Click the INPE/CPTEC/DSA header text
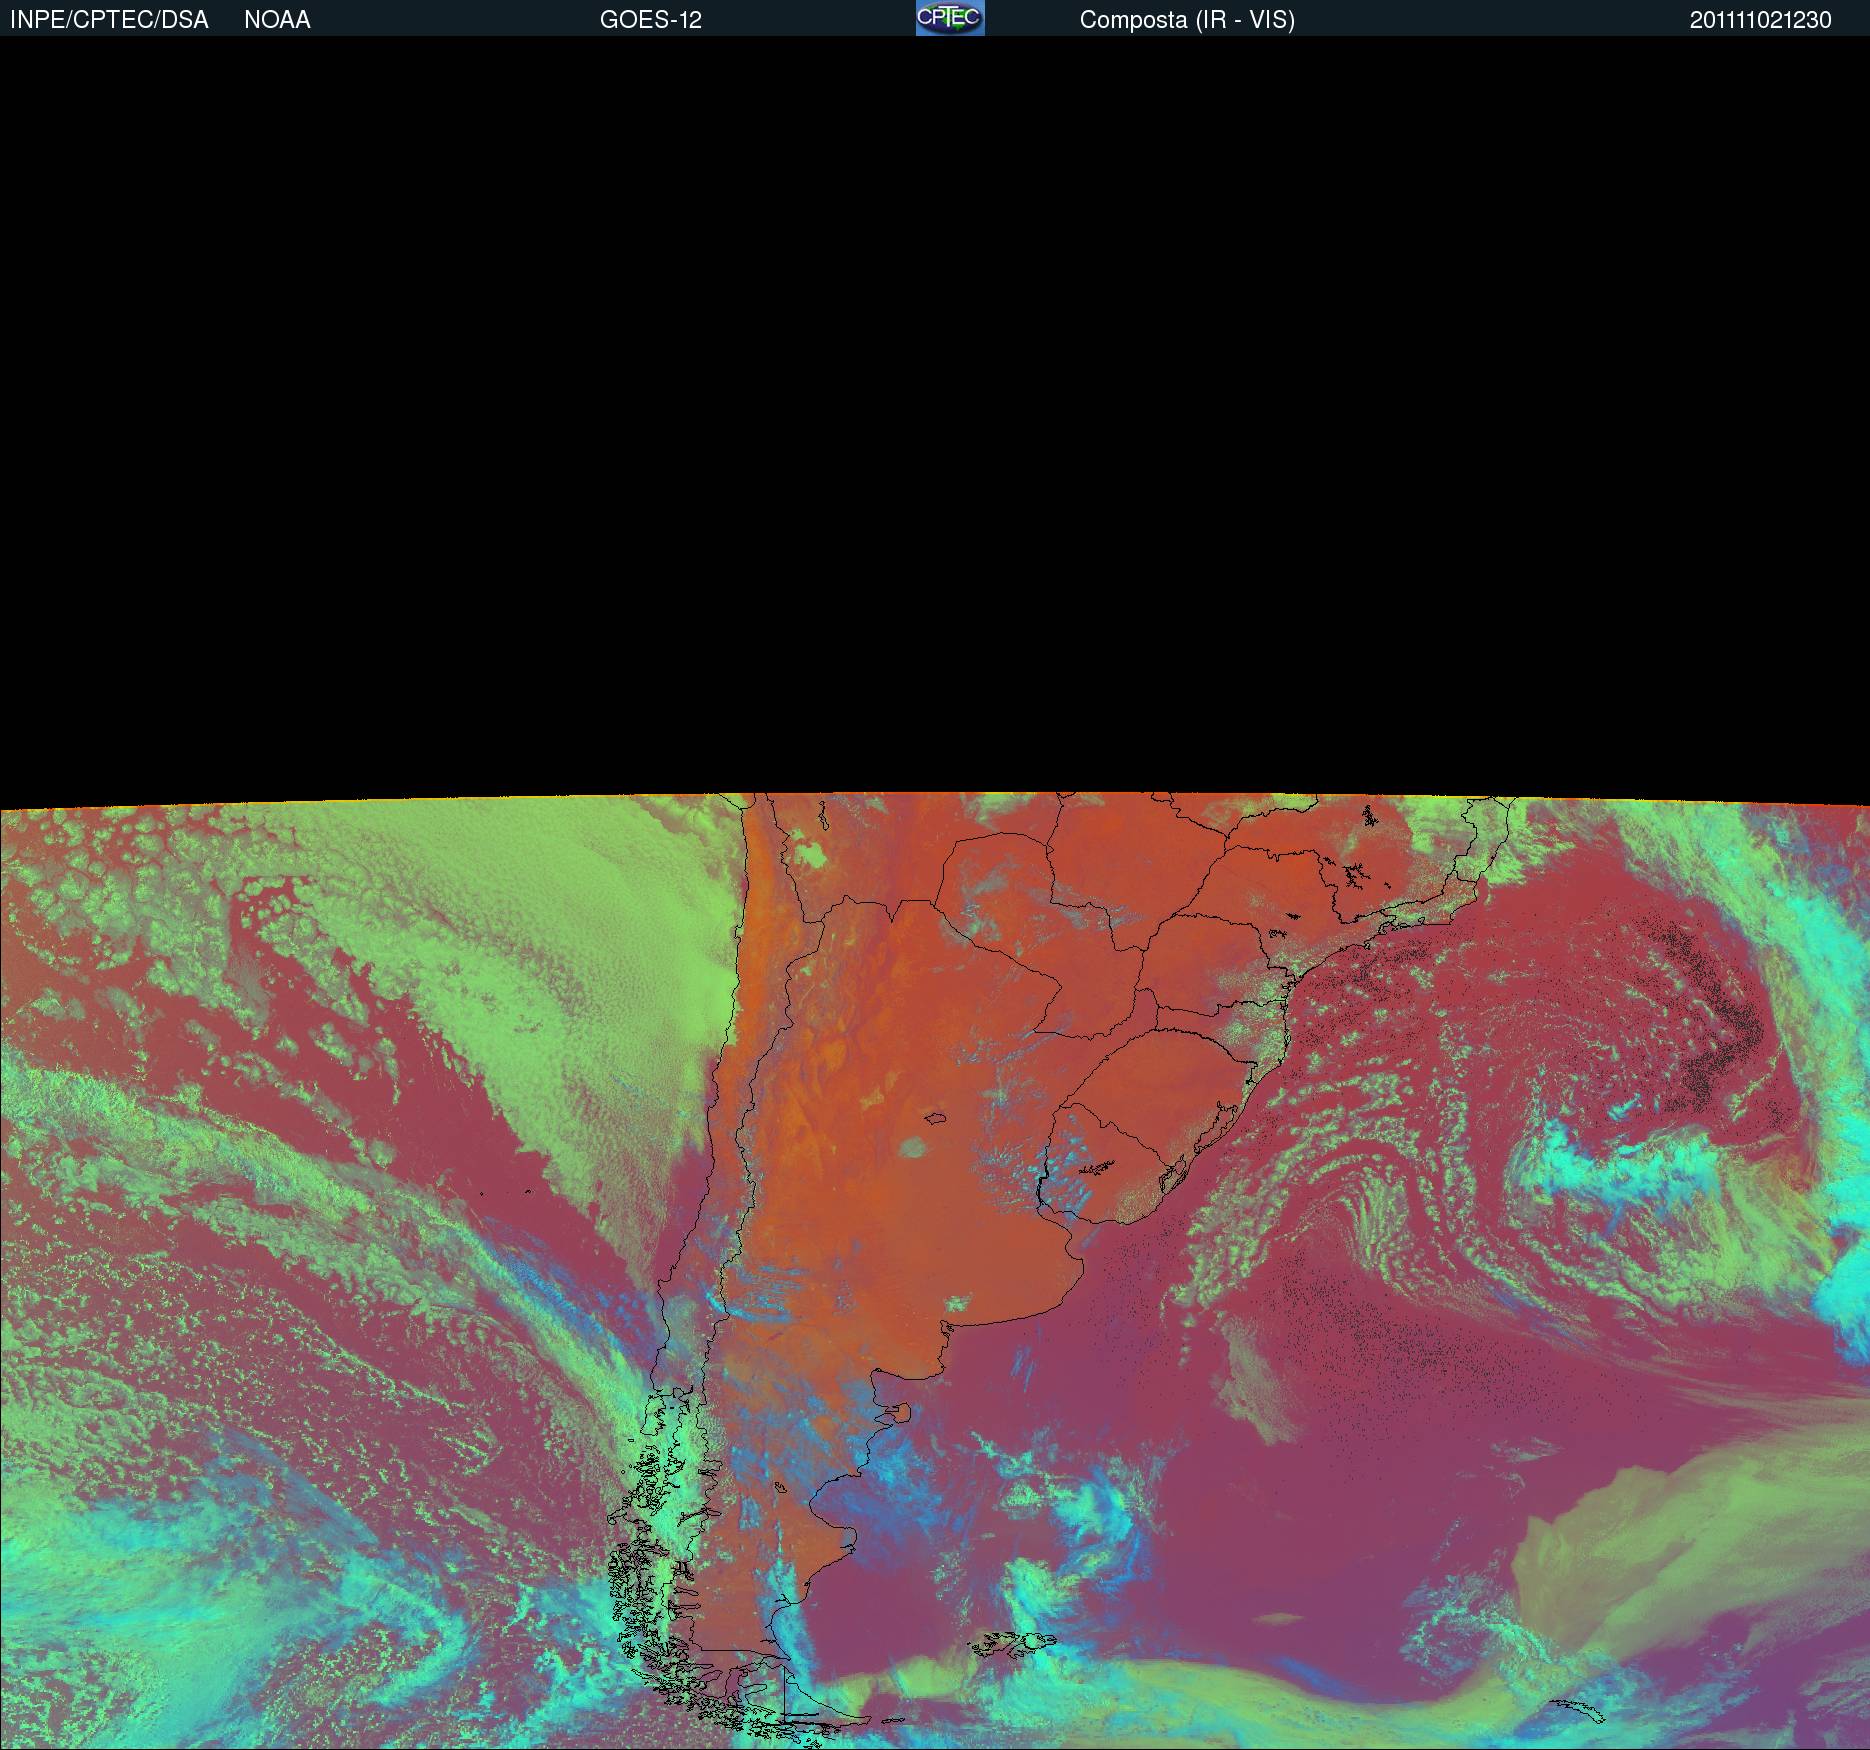The width and height of the screenshot is (1870, 1750). 109,20
